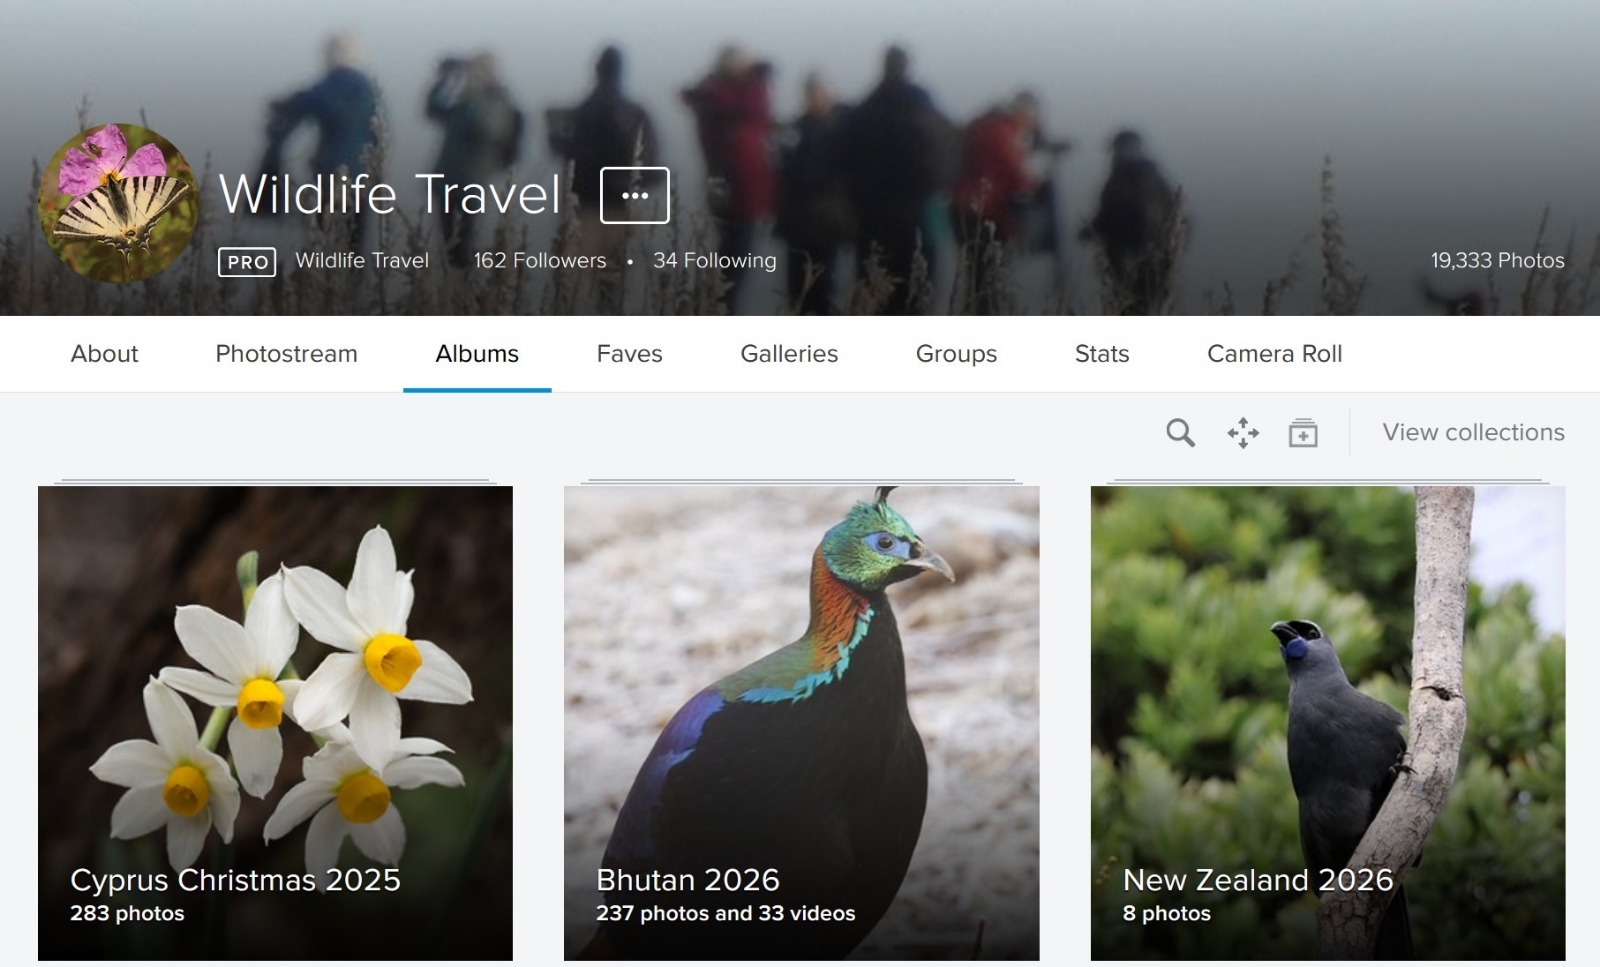Image resolution: width=1600 pixels, height=967 pixels.
Task: Open the Camera Roll tab
Action: tap(1274, 354)
